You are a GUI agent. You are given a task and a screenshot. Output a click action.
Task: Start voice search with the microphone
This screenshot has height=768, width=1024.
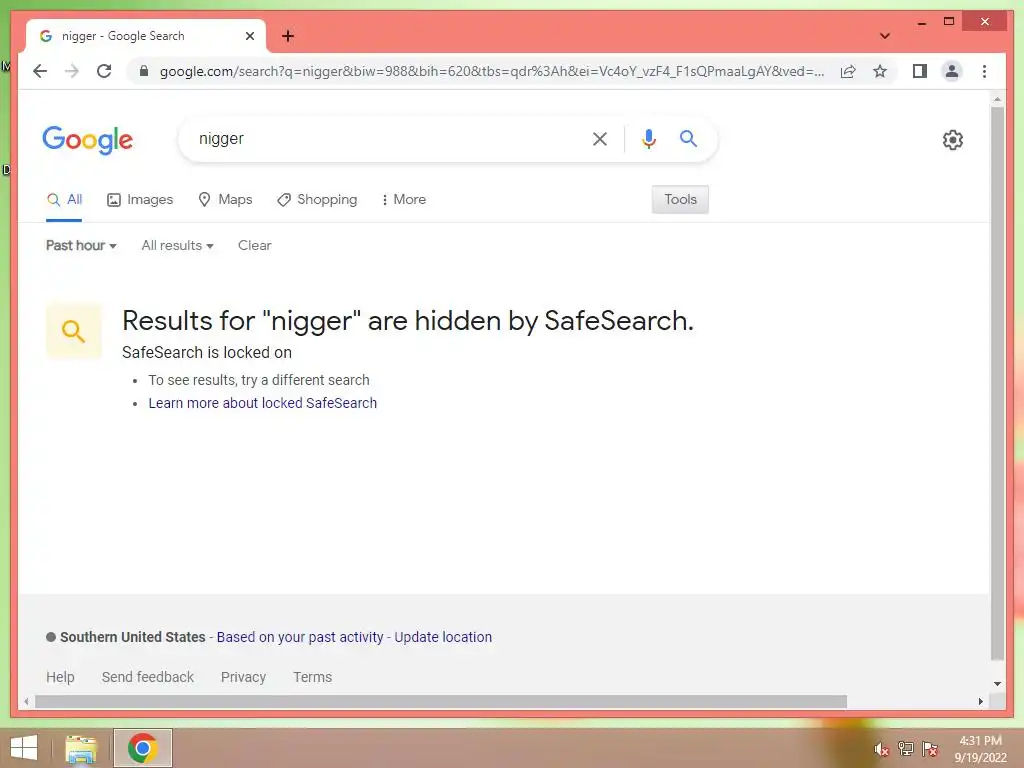pos(648,138)
